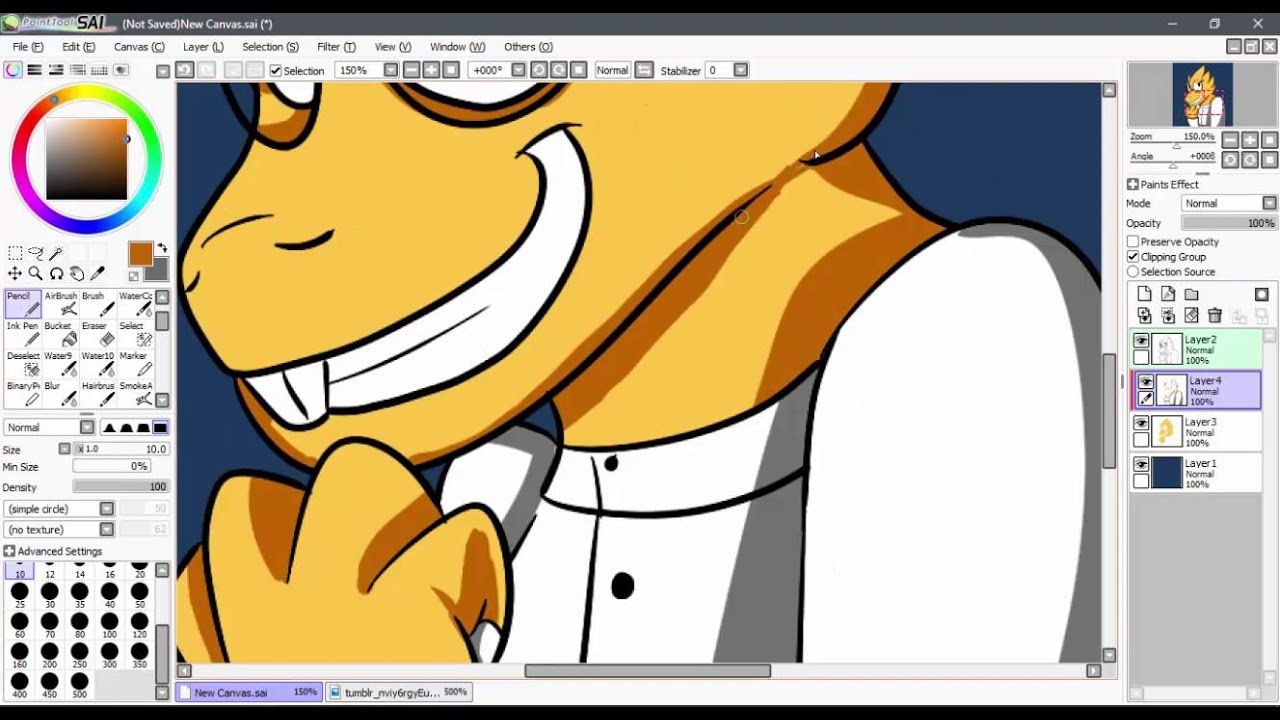Open the Edit menu
This screenshot has width=1280, height=720.
(x=78, y=47)
